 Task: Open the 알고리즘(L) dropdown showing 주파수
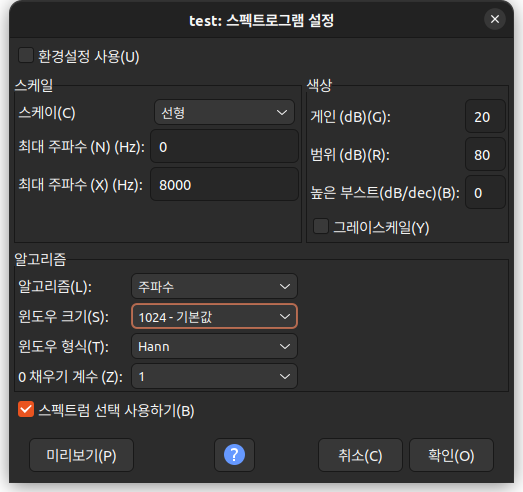pyautogui.click(x=214, y=286)
